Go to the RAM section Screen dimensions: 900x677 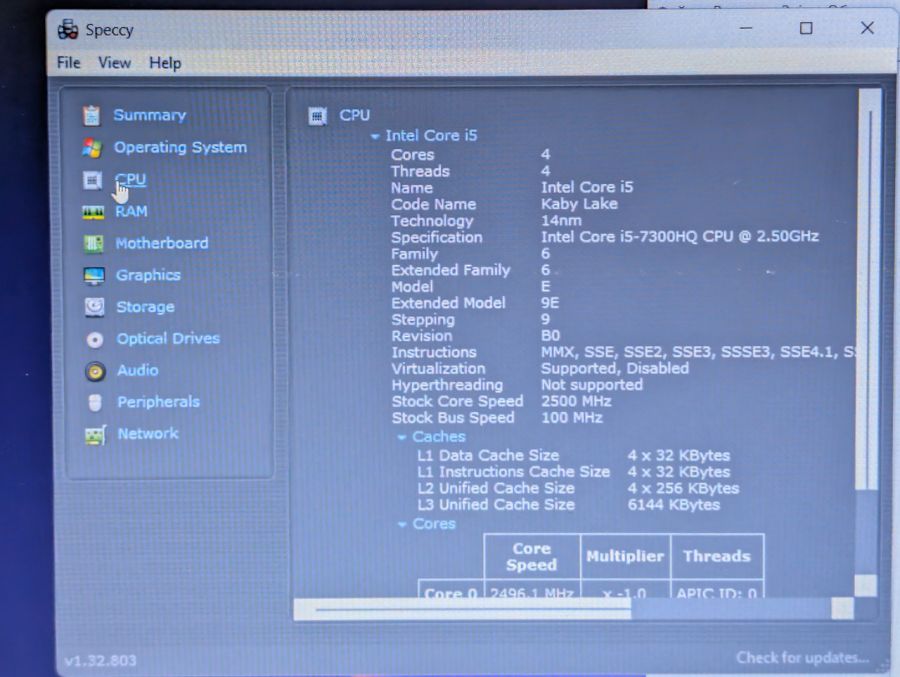[x=131, y=212]
